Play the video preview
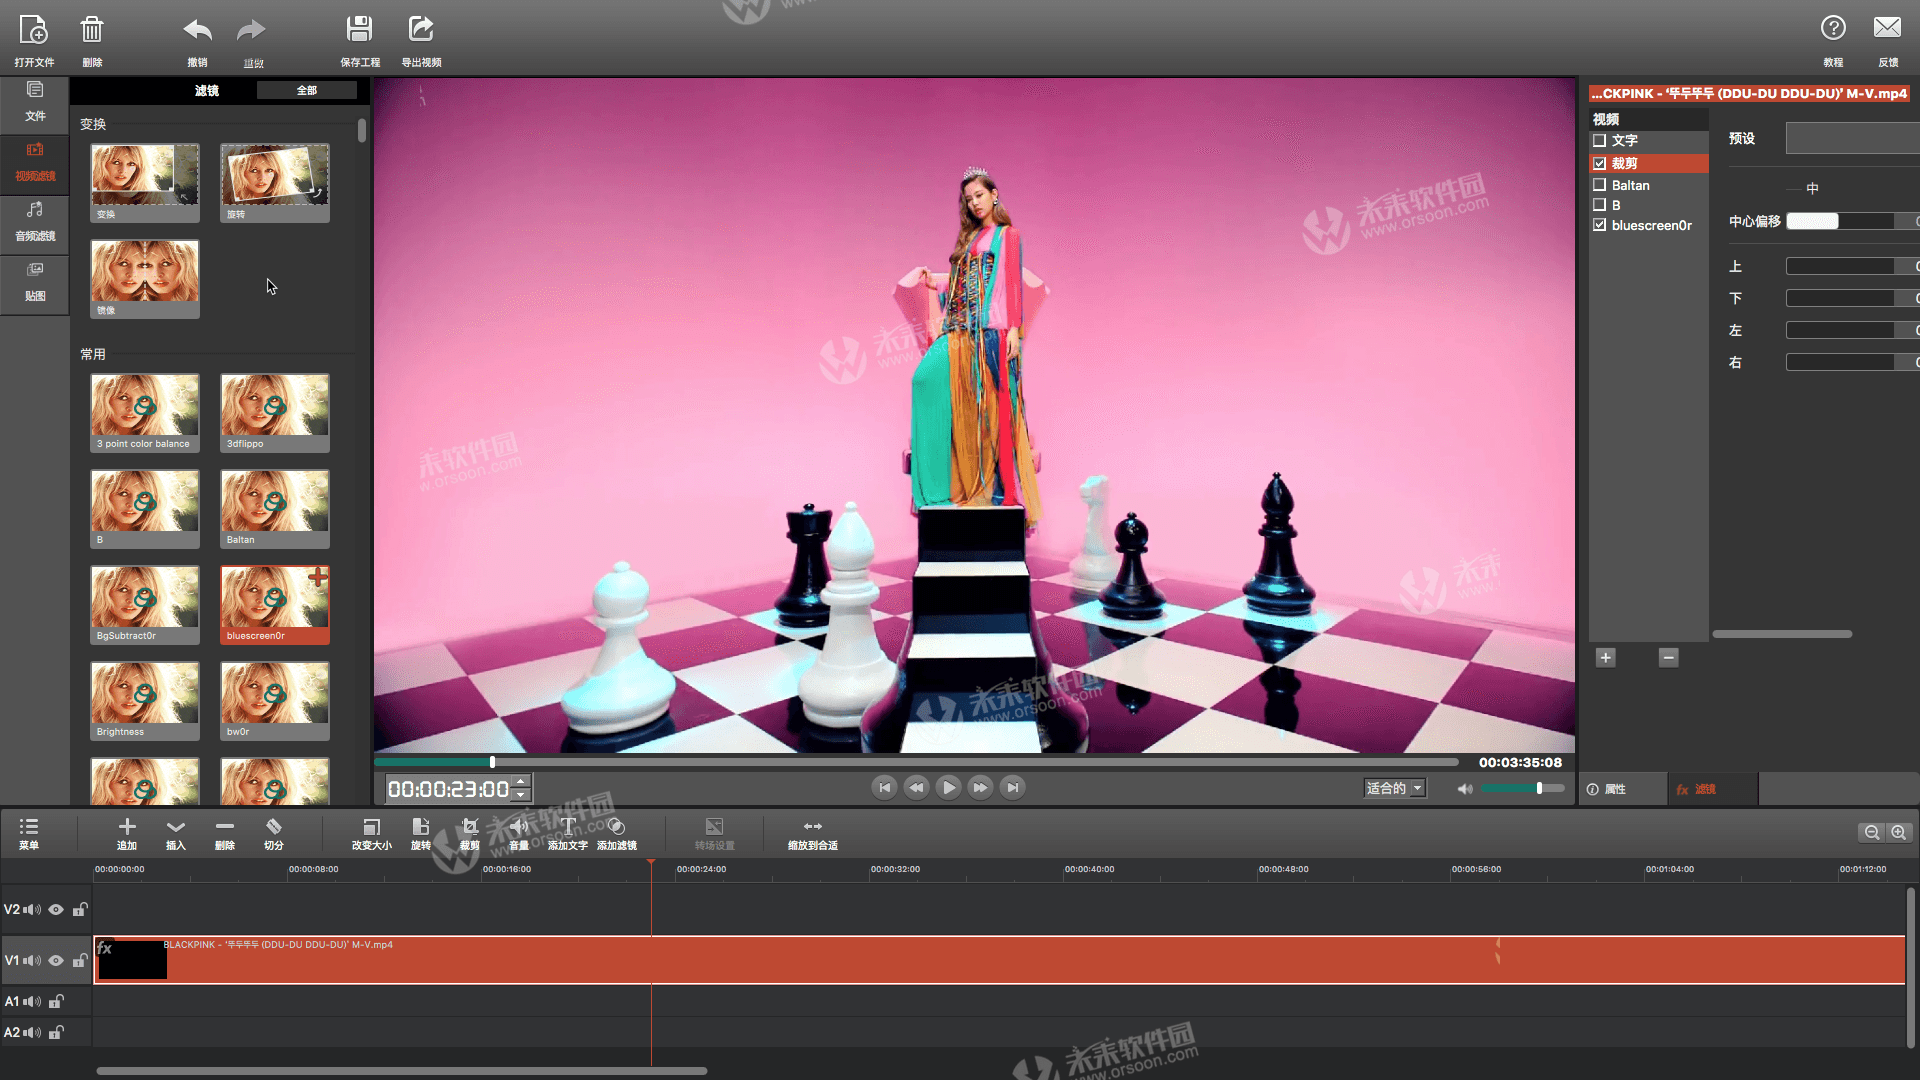 click(x=948, y=788)
